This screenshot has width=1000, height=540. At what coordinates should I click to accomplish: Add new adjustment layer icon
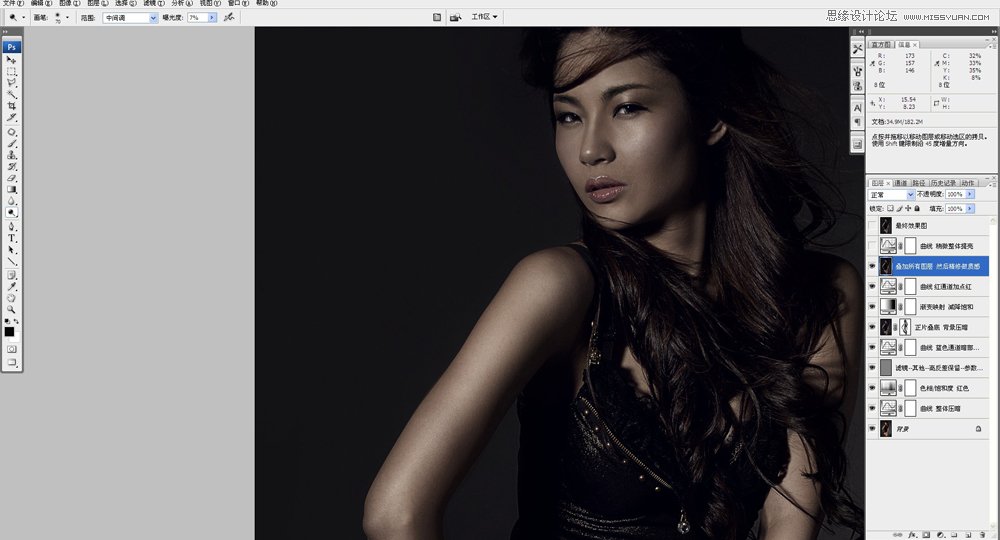pos(941,535)
